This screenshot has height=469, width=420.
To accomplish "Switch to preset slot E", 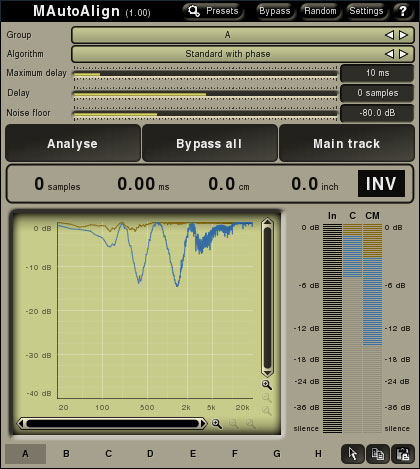I will pyautogui.click(x=193, y=454).
